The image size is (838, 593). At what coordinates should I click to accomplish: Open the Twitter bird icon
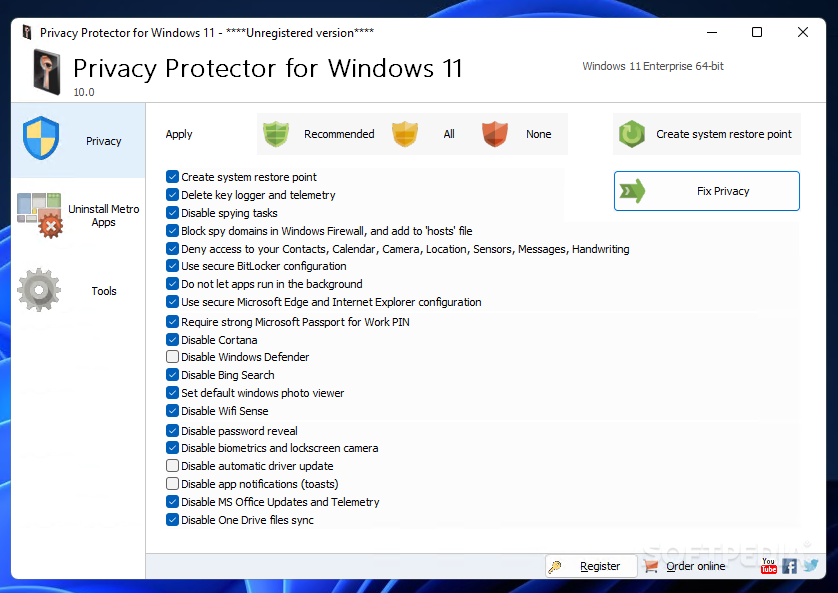click(x=810, y=566)
